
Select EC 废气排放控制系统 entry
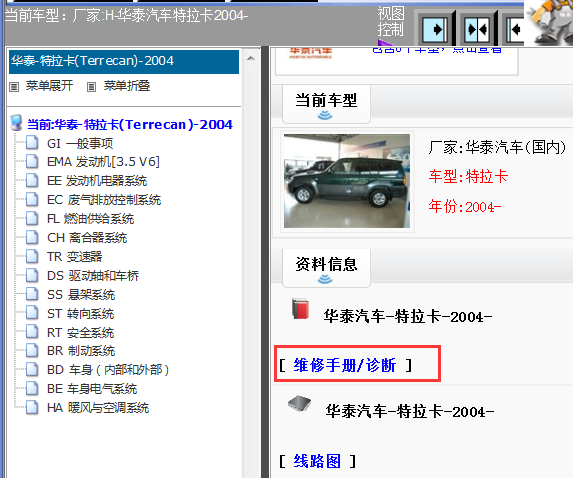coord(104,200)
